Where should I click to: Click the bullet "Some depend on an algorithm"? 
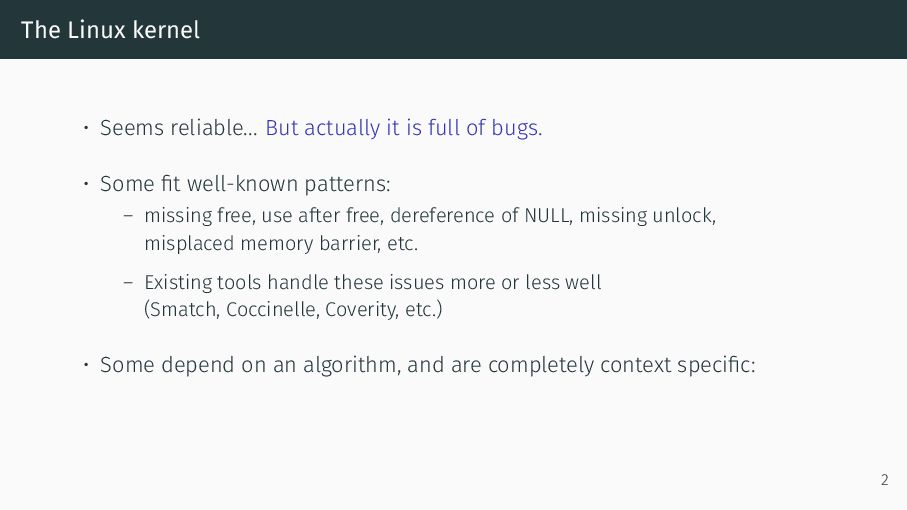click(x=427, y=365)
